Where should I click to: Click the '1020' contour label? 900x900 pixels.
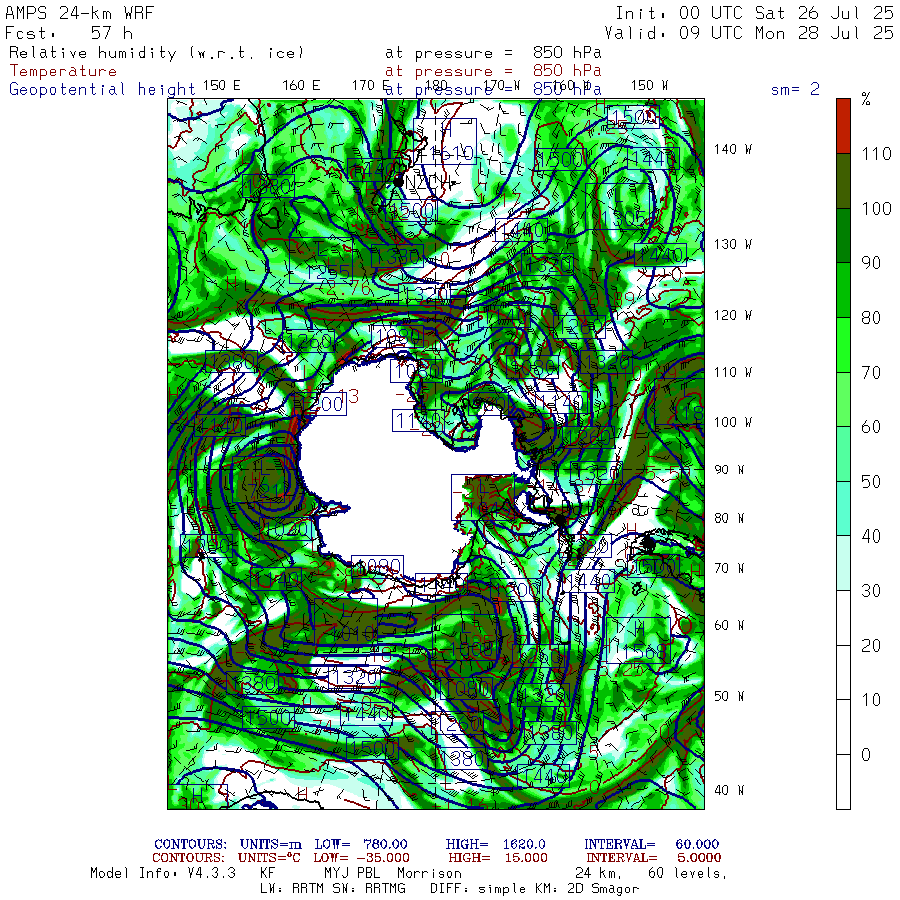[x=286, y=528]
